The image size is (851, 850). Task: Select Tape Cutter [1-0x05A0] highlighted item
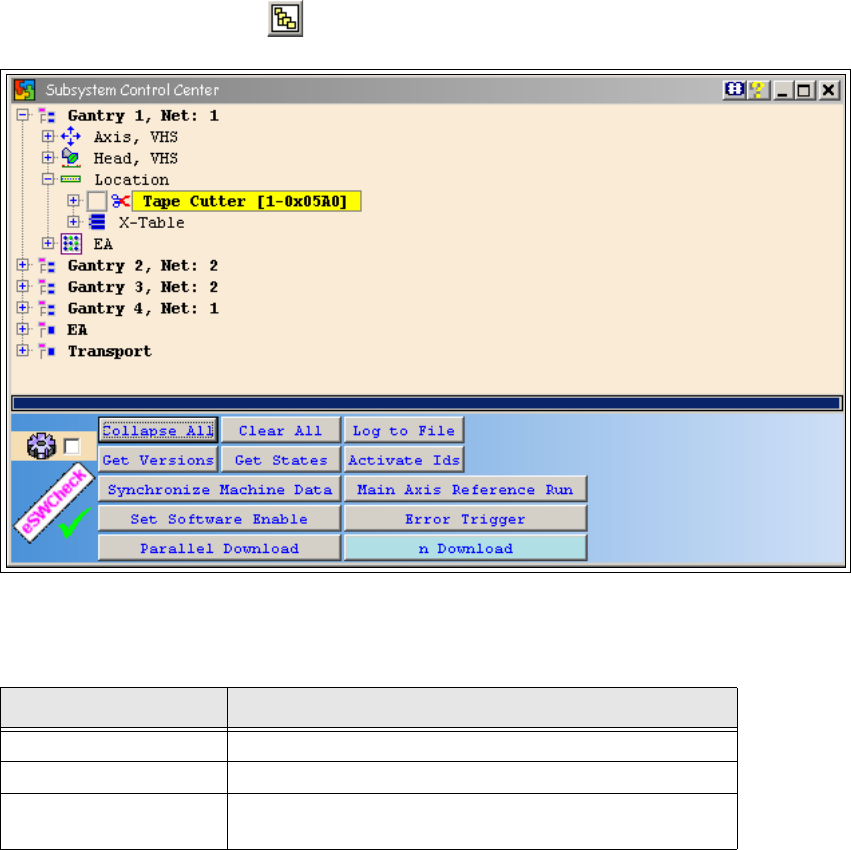(x=246, y=201)
